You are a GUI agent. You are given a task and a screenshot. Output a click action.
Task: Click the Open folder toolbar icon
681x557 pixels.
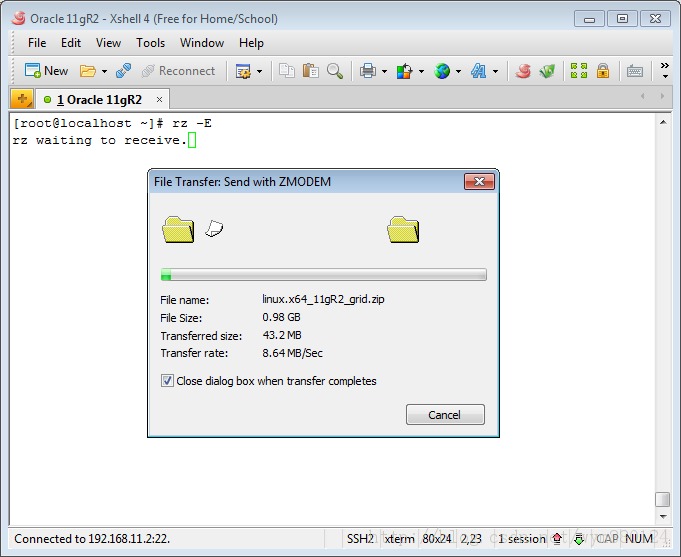[87, 71]
